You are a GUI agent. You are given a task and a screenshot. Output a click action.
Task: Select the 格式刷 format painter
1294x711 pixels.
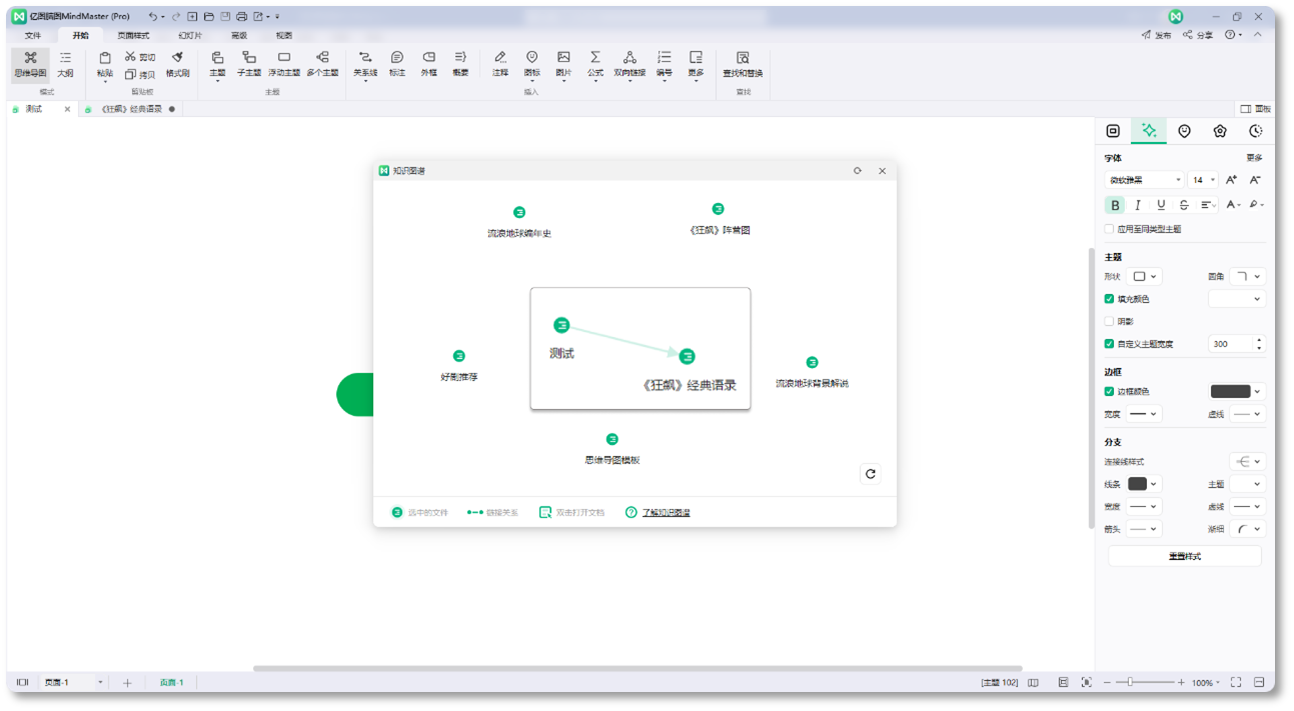[x=178, y=64]
